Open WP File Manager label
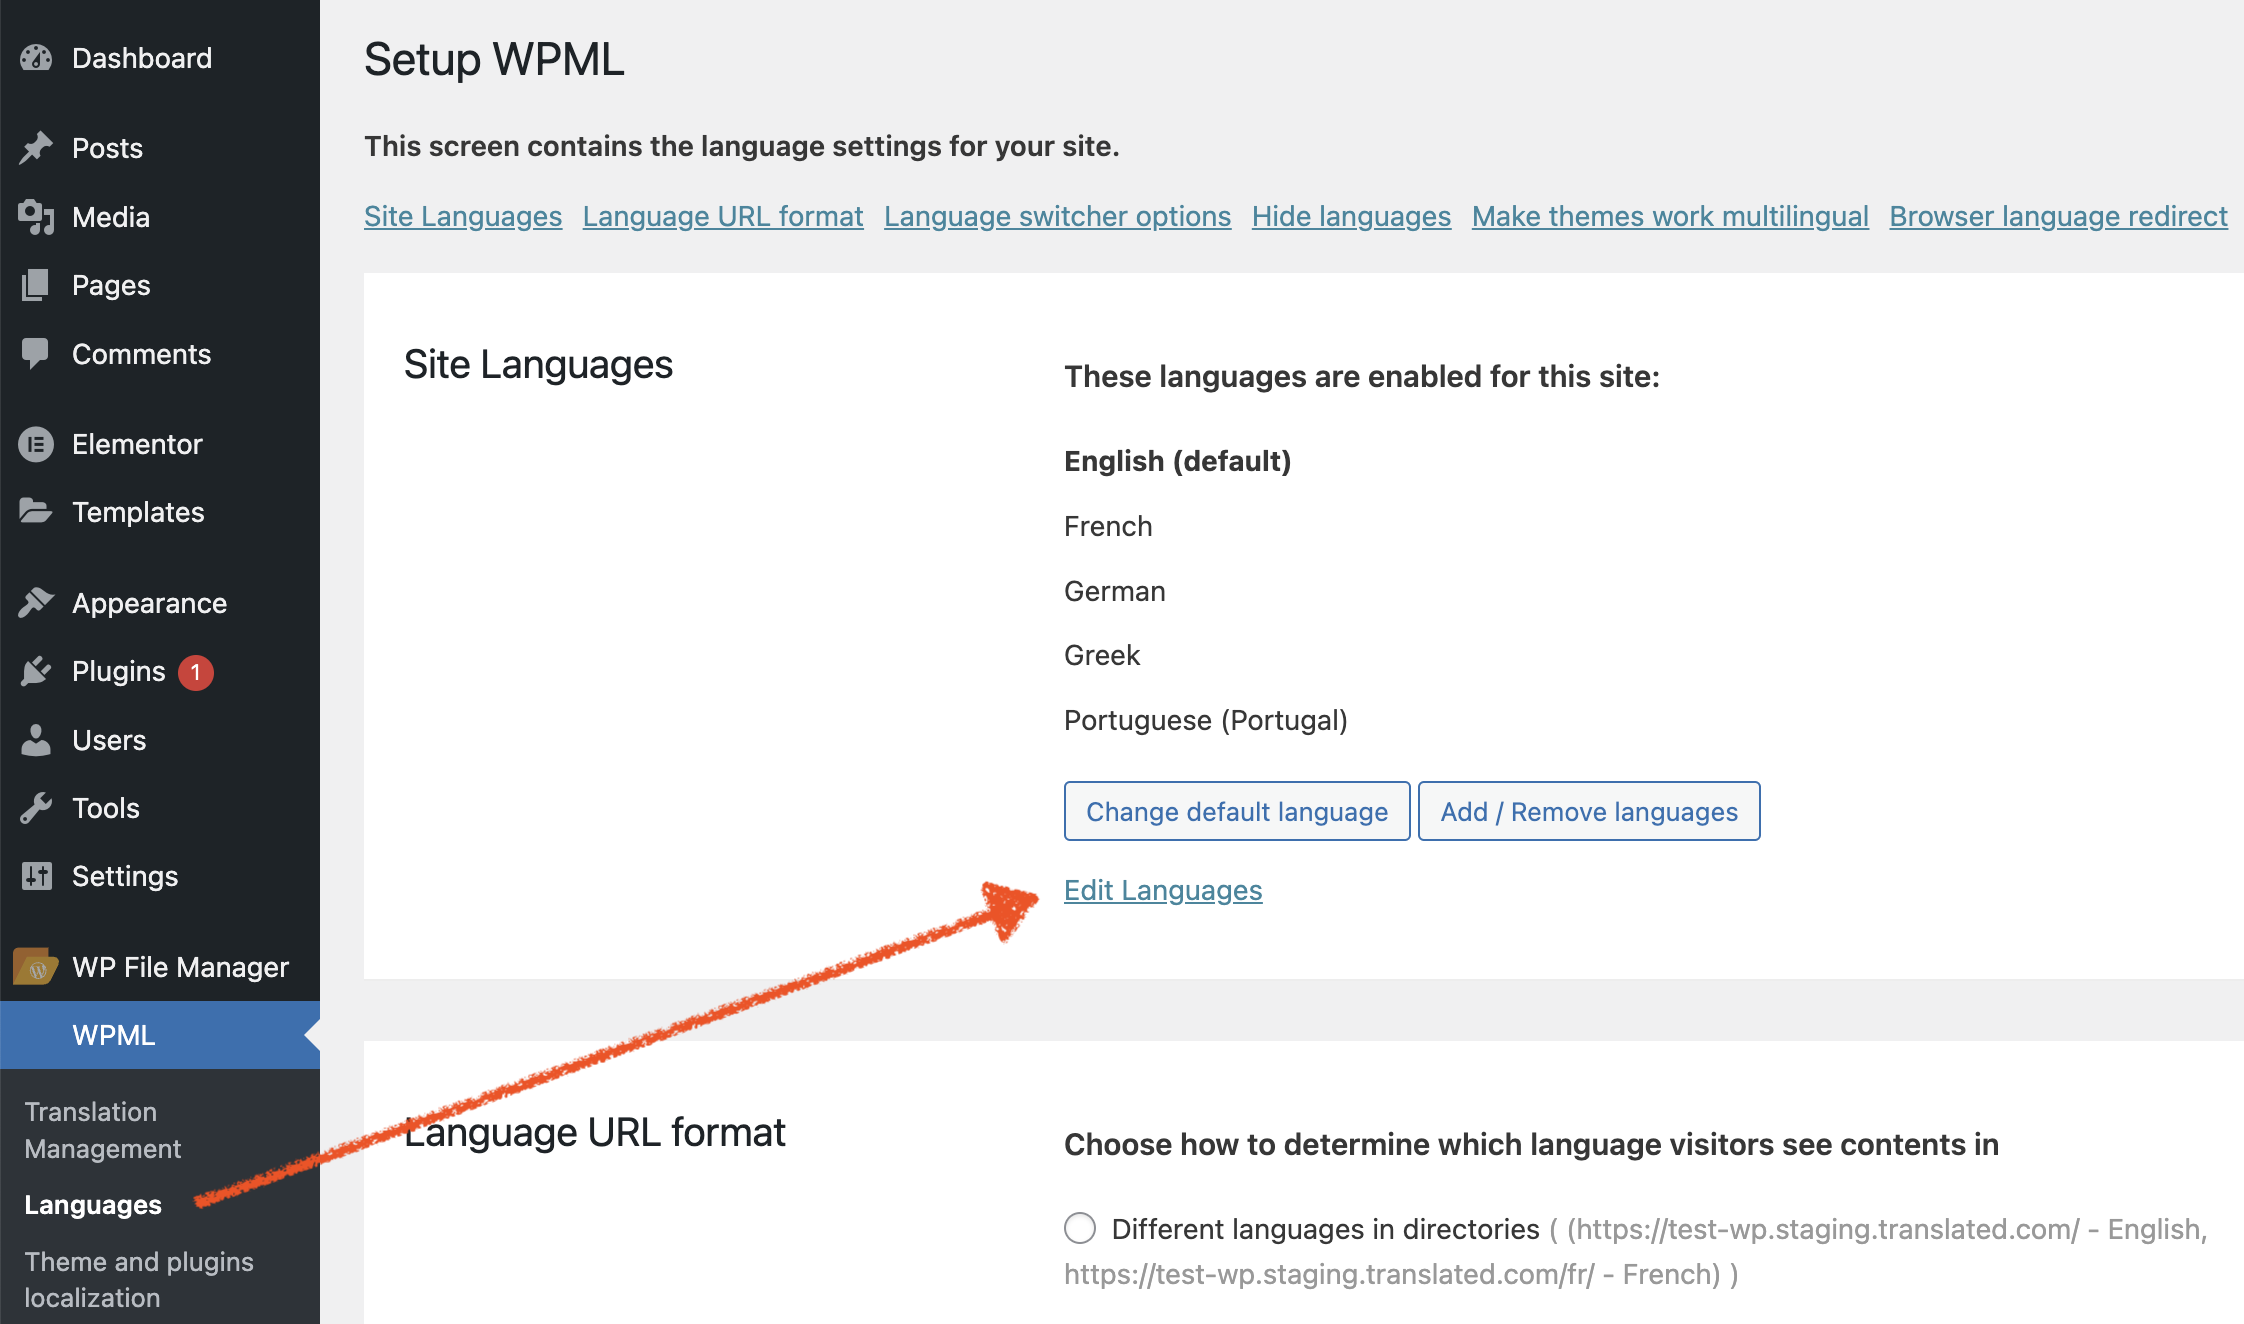The image size is (2244, 1324). (x=180, y=967)
